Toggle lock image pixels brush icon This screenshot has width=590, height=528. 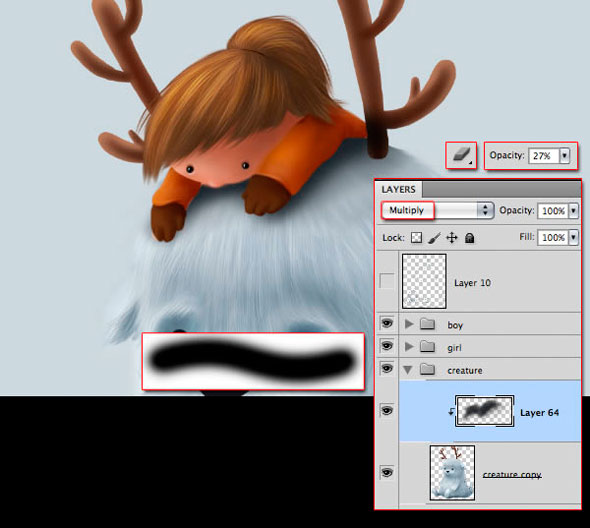tap(434, 238)
